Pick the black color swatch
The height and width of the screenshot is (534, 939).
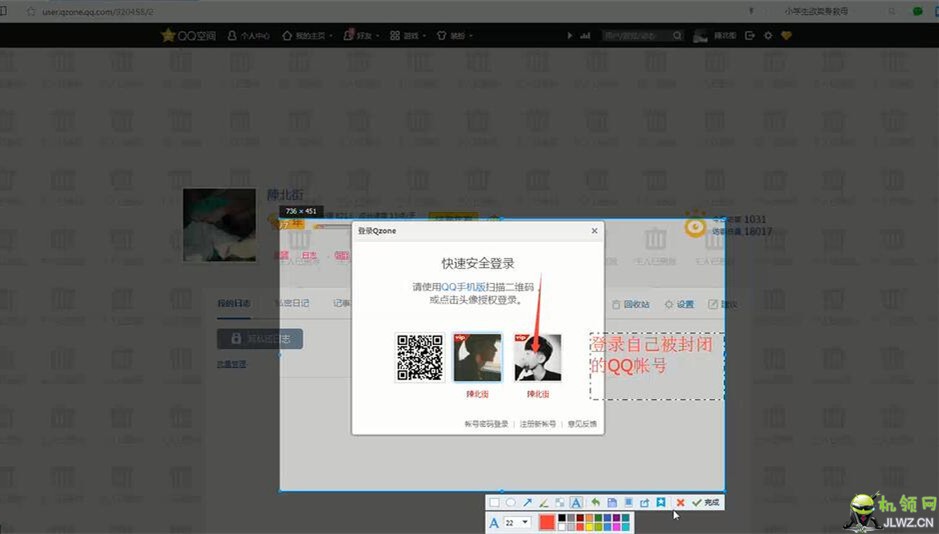point(562,518)
